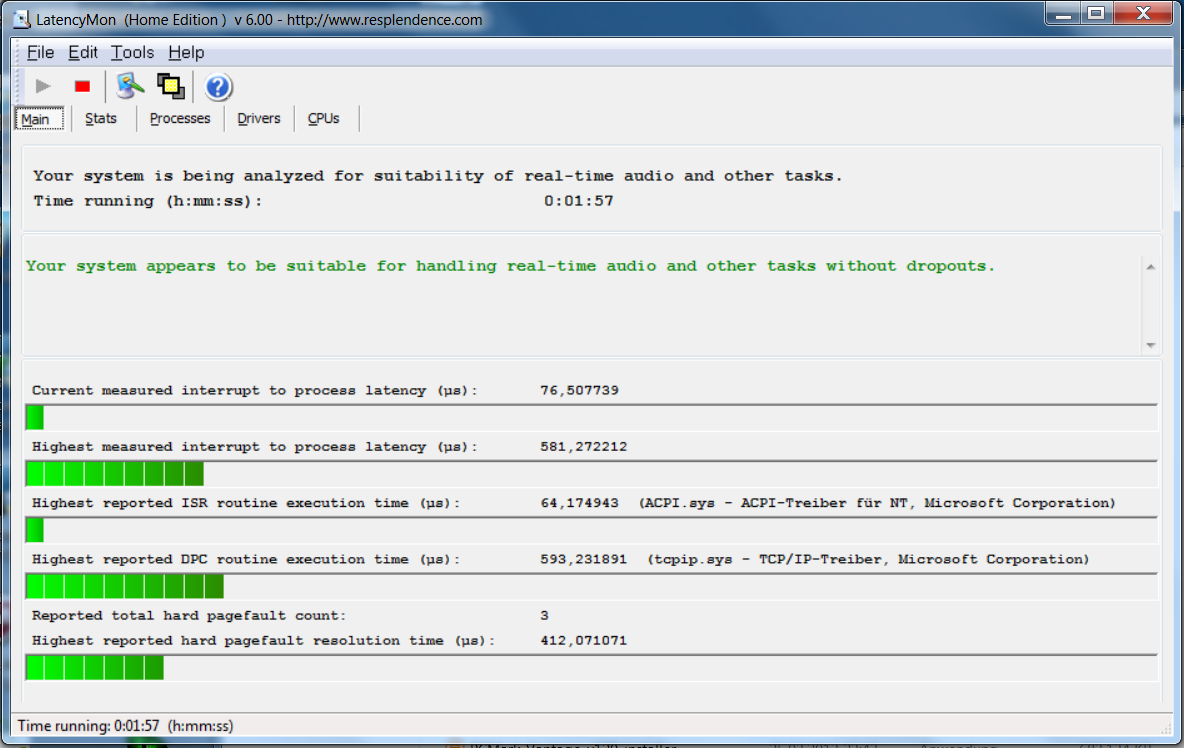Switch to the Stats tab
This screenshot has width=1184, height=748.
click(100, 119)
